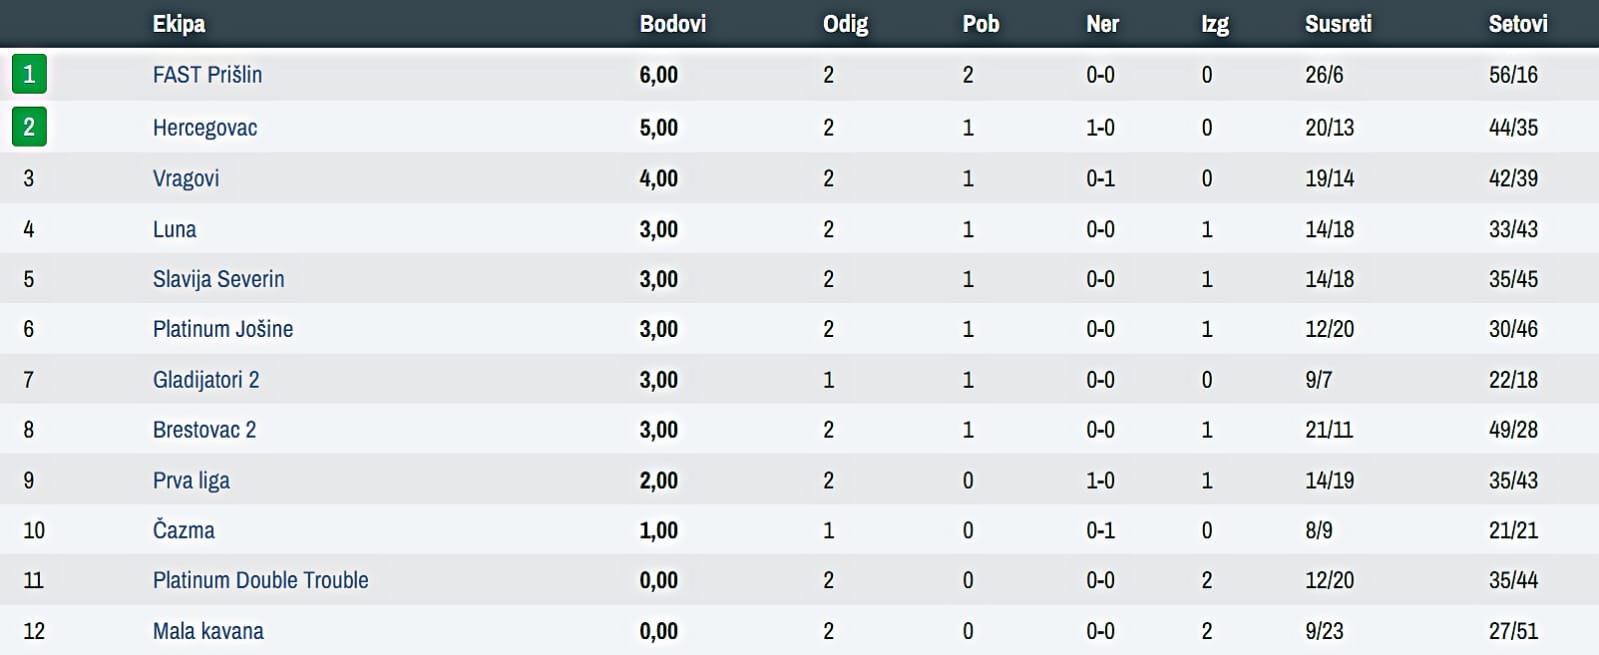Open Platinum Jošine team details
The image size is (1599, 655).
click(x=223, y=330)
